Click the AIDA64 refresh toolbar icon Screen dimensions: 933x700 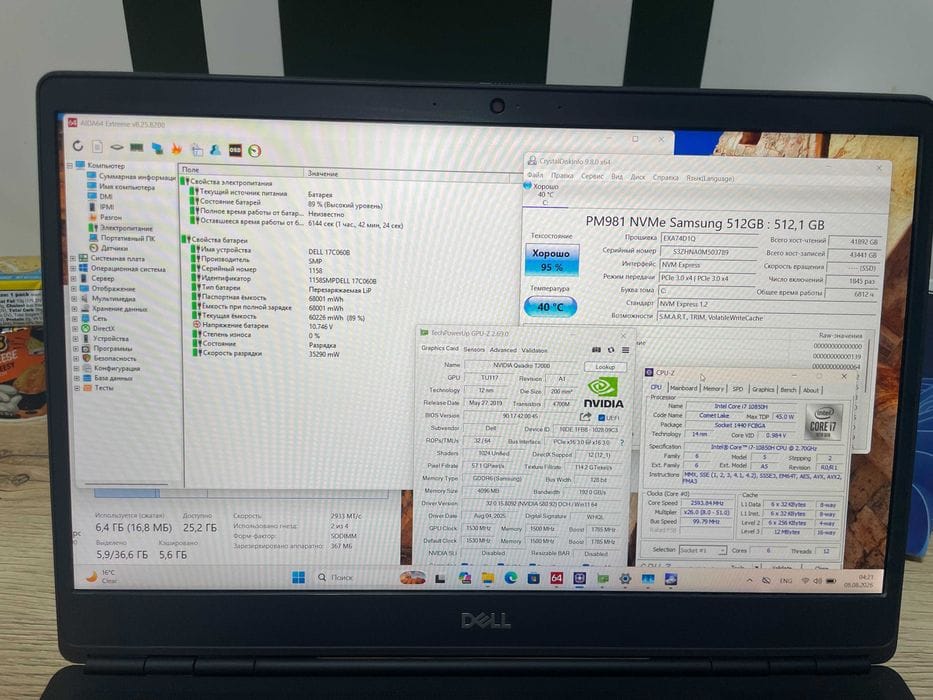(x=78, y=145)
